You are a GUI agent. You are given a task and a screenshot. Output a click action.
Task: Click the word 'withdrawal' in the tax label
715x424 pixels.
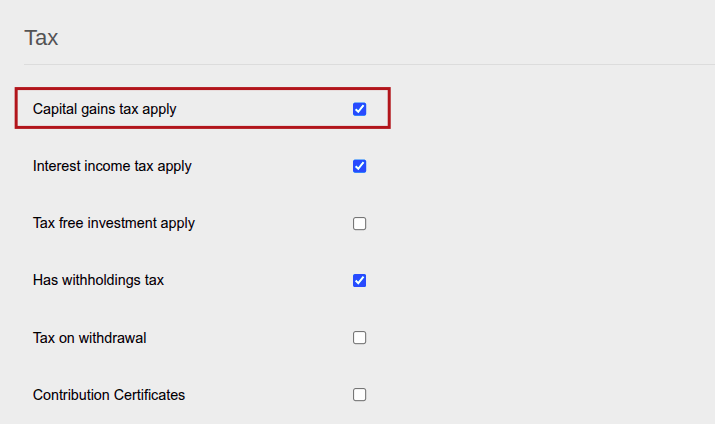point(113,338)
